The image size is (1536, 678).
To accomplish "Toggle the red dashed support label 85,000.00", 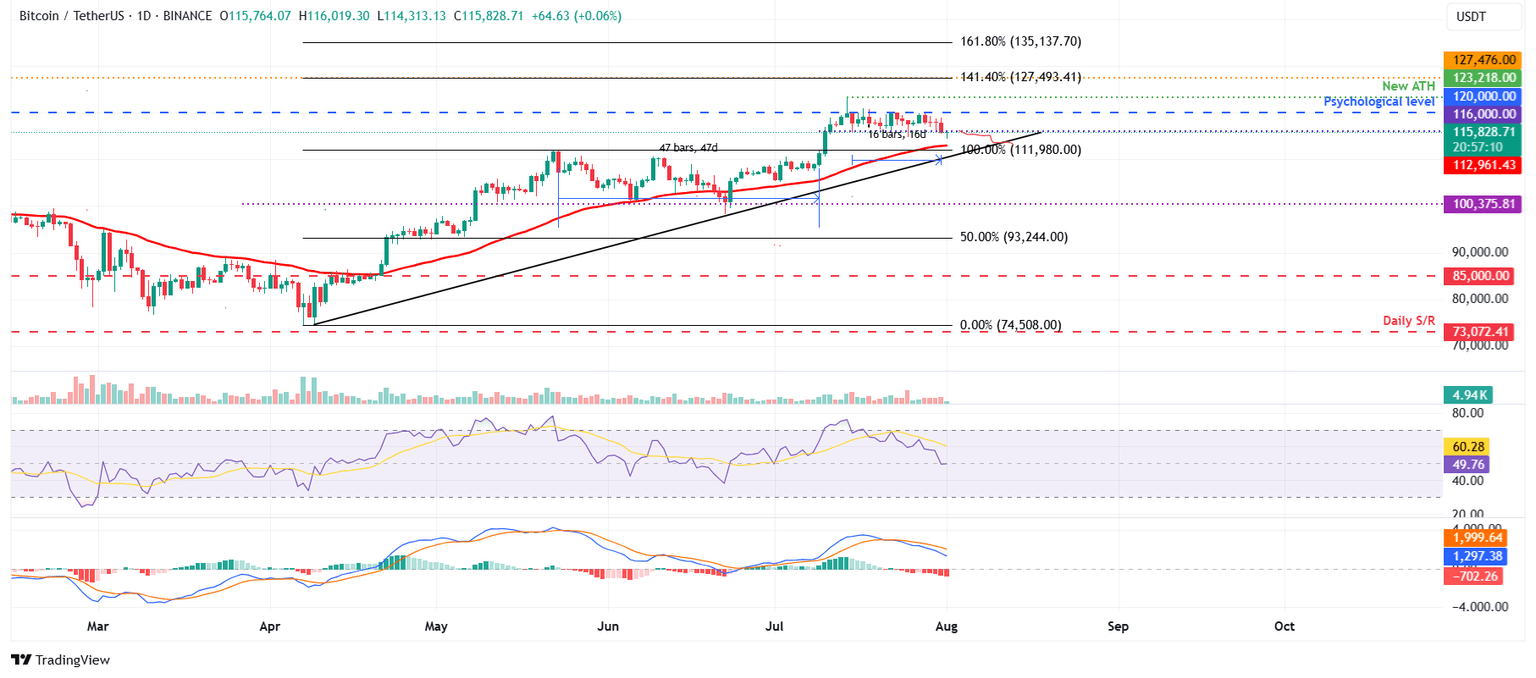I will click(1481, 276).
